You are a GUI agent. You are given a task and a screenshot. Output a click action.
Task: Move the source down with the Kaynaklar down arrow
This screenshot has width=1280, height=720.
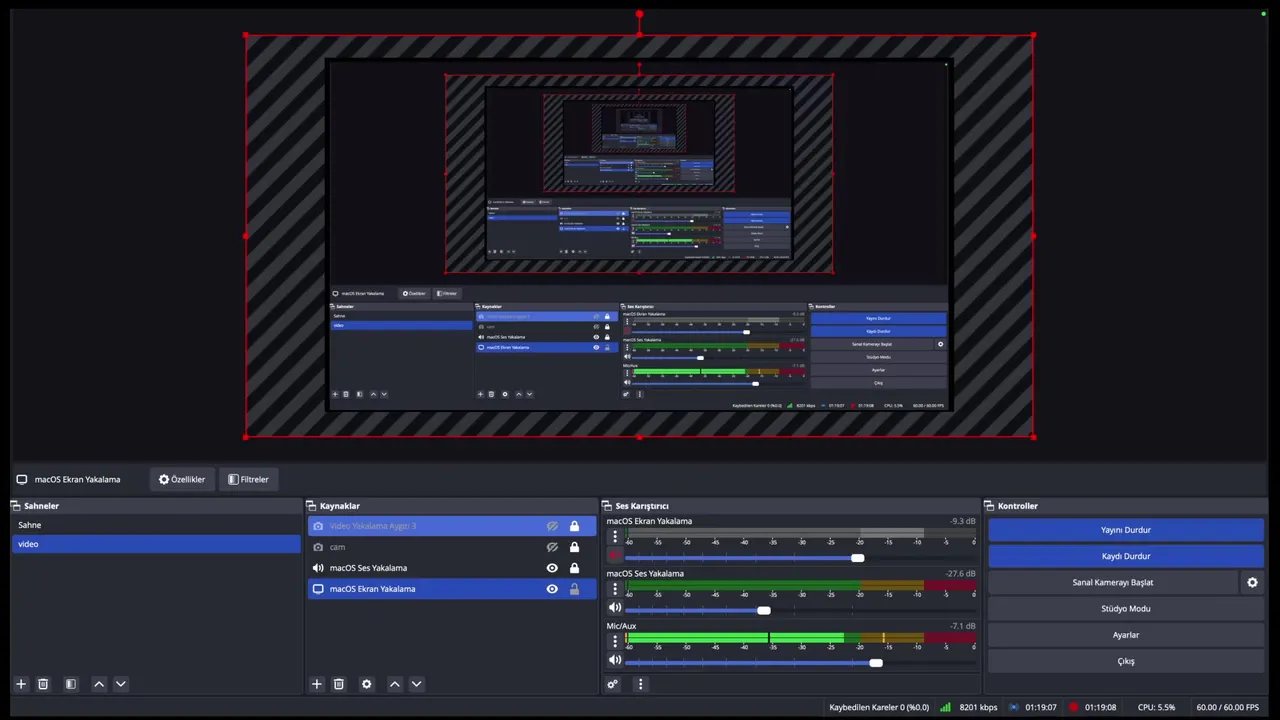pos(417,684)
